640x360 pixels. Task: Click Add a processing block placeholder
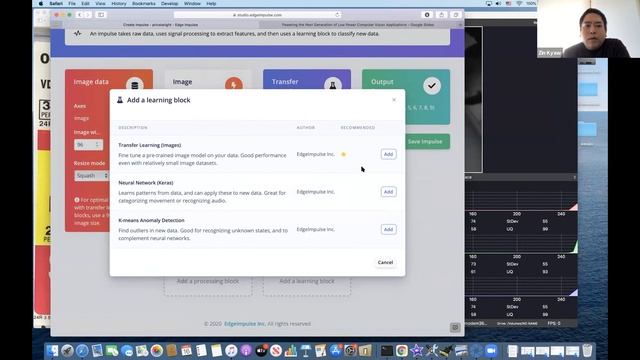[x=208, y=281]
